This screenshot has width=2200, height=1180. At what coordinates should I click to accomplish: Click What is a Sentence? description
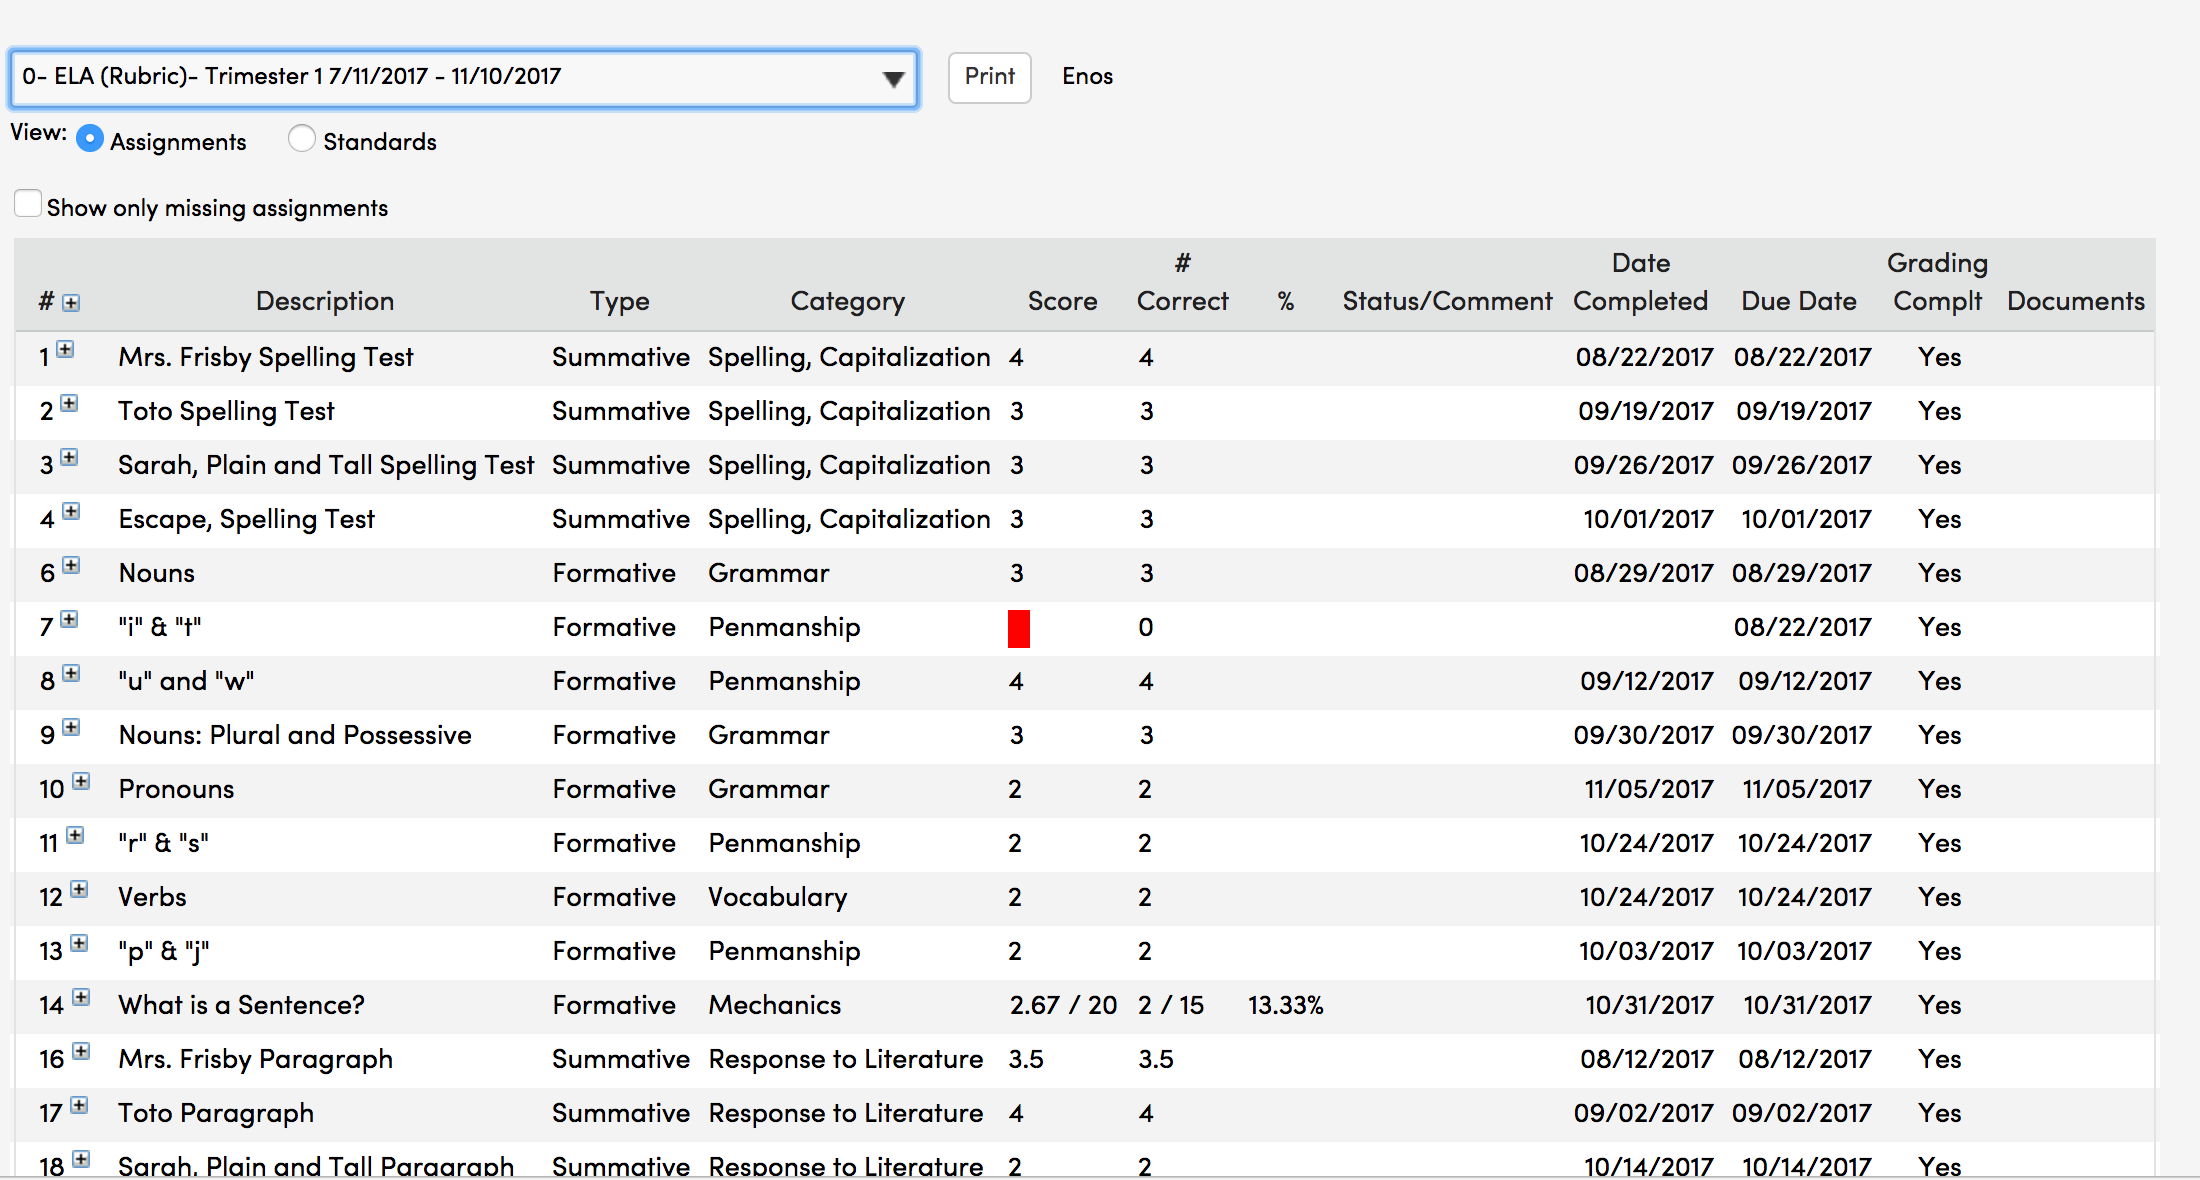click(x=241, y=1005)
